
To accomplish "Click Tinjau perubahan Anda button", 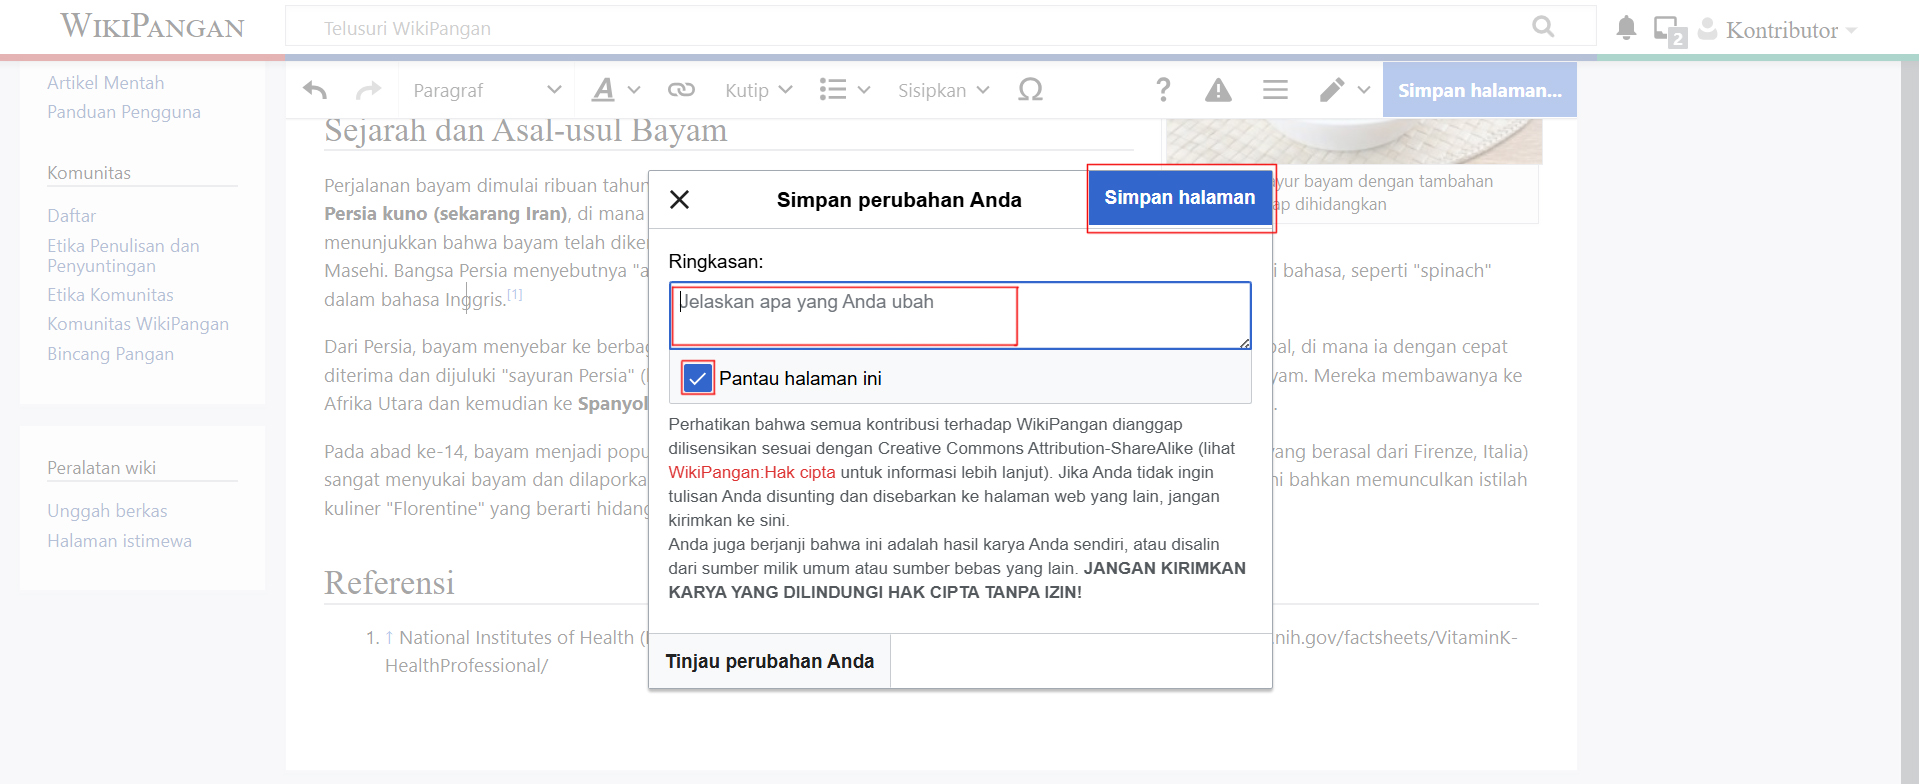I will [770, 661].
